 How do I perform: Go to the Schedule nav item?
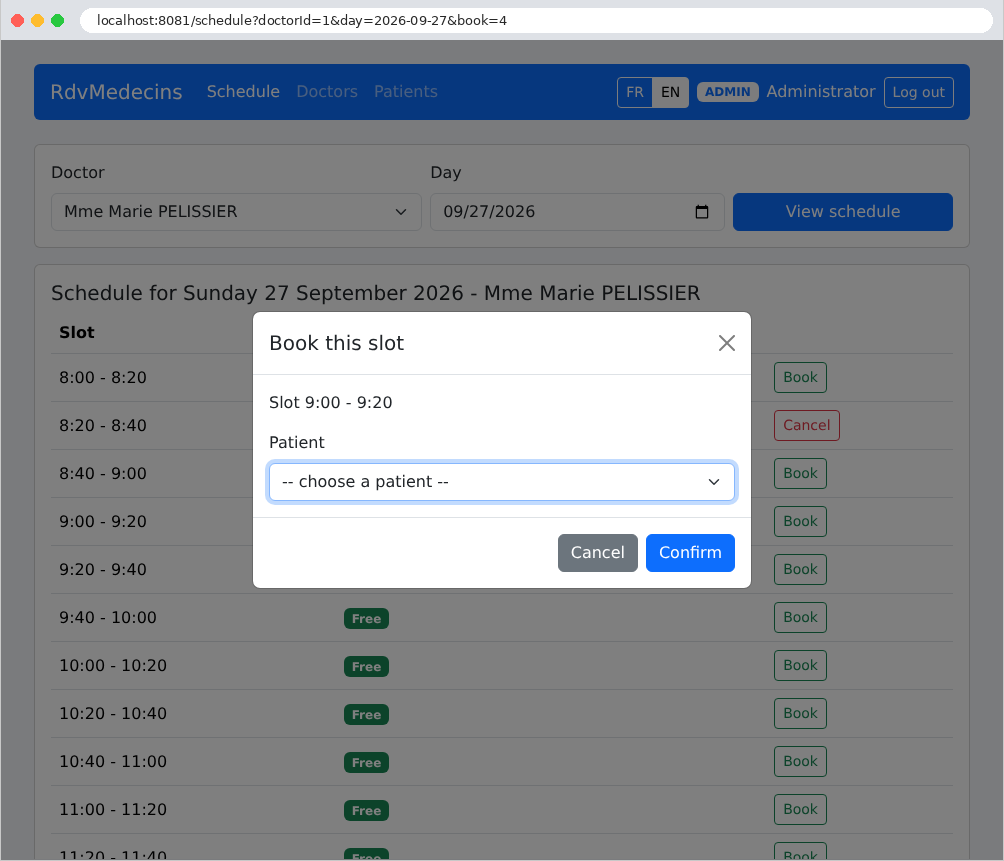click(243, 92)
